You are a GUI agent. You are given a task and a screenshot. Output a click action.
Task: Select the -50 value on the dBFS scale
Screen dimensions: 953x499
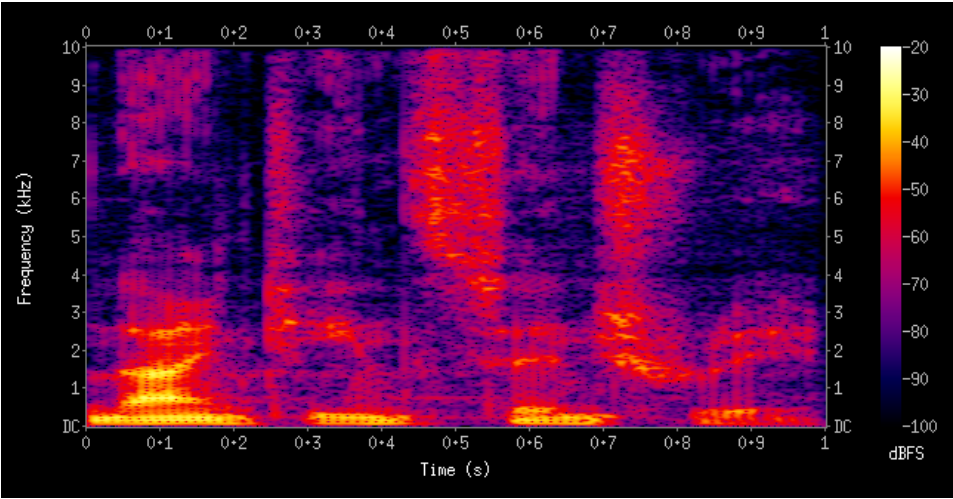pos(916,190)
